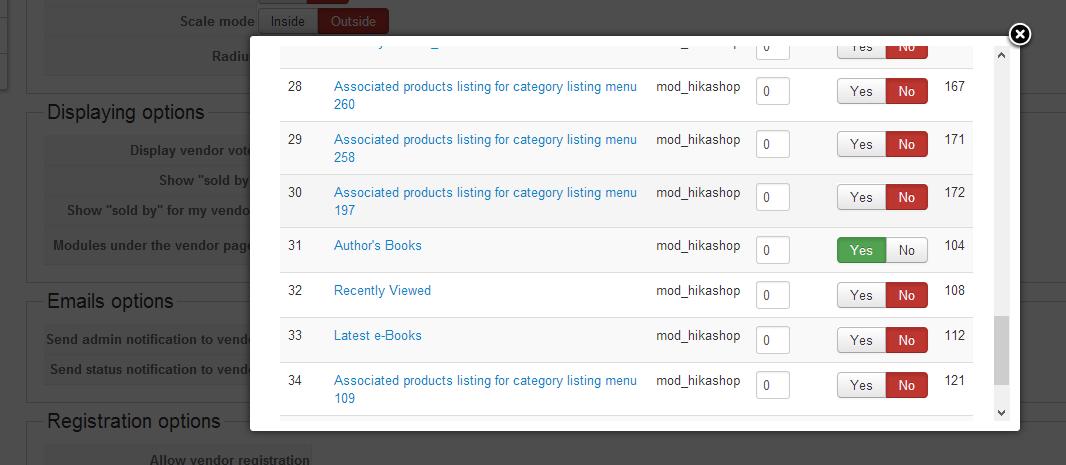
Task: Click ordering field for row 29
Action: (x=772, y=144)
